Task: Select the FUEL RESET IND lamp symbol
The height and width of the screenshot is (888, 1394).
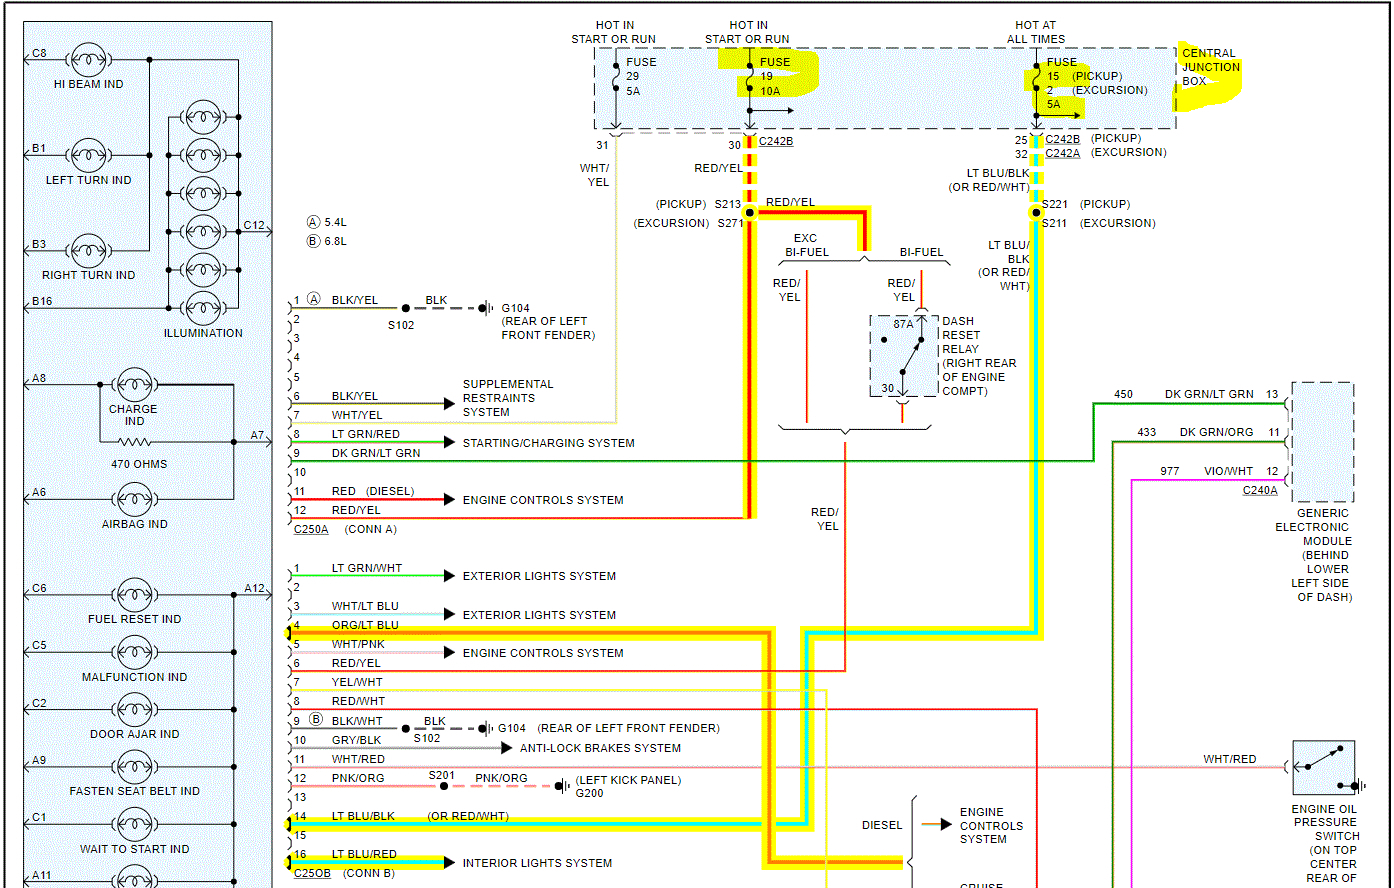Action: point(133,595)
